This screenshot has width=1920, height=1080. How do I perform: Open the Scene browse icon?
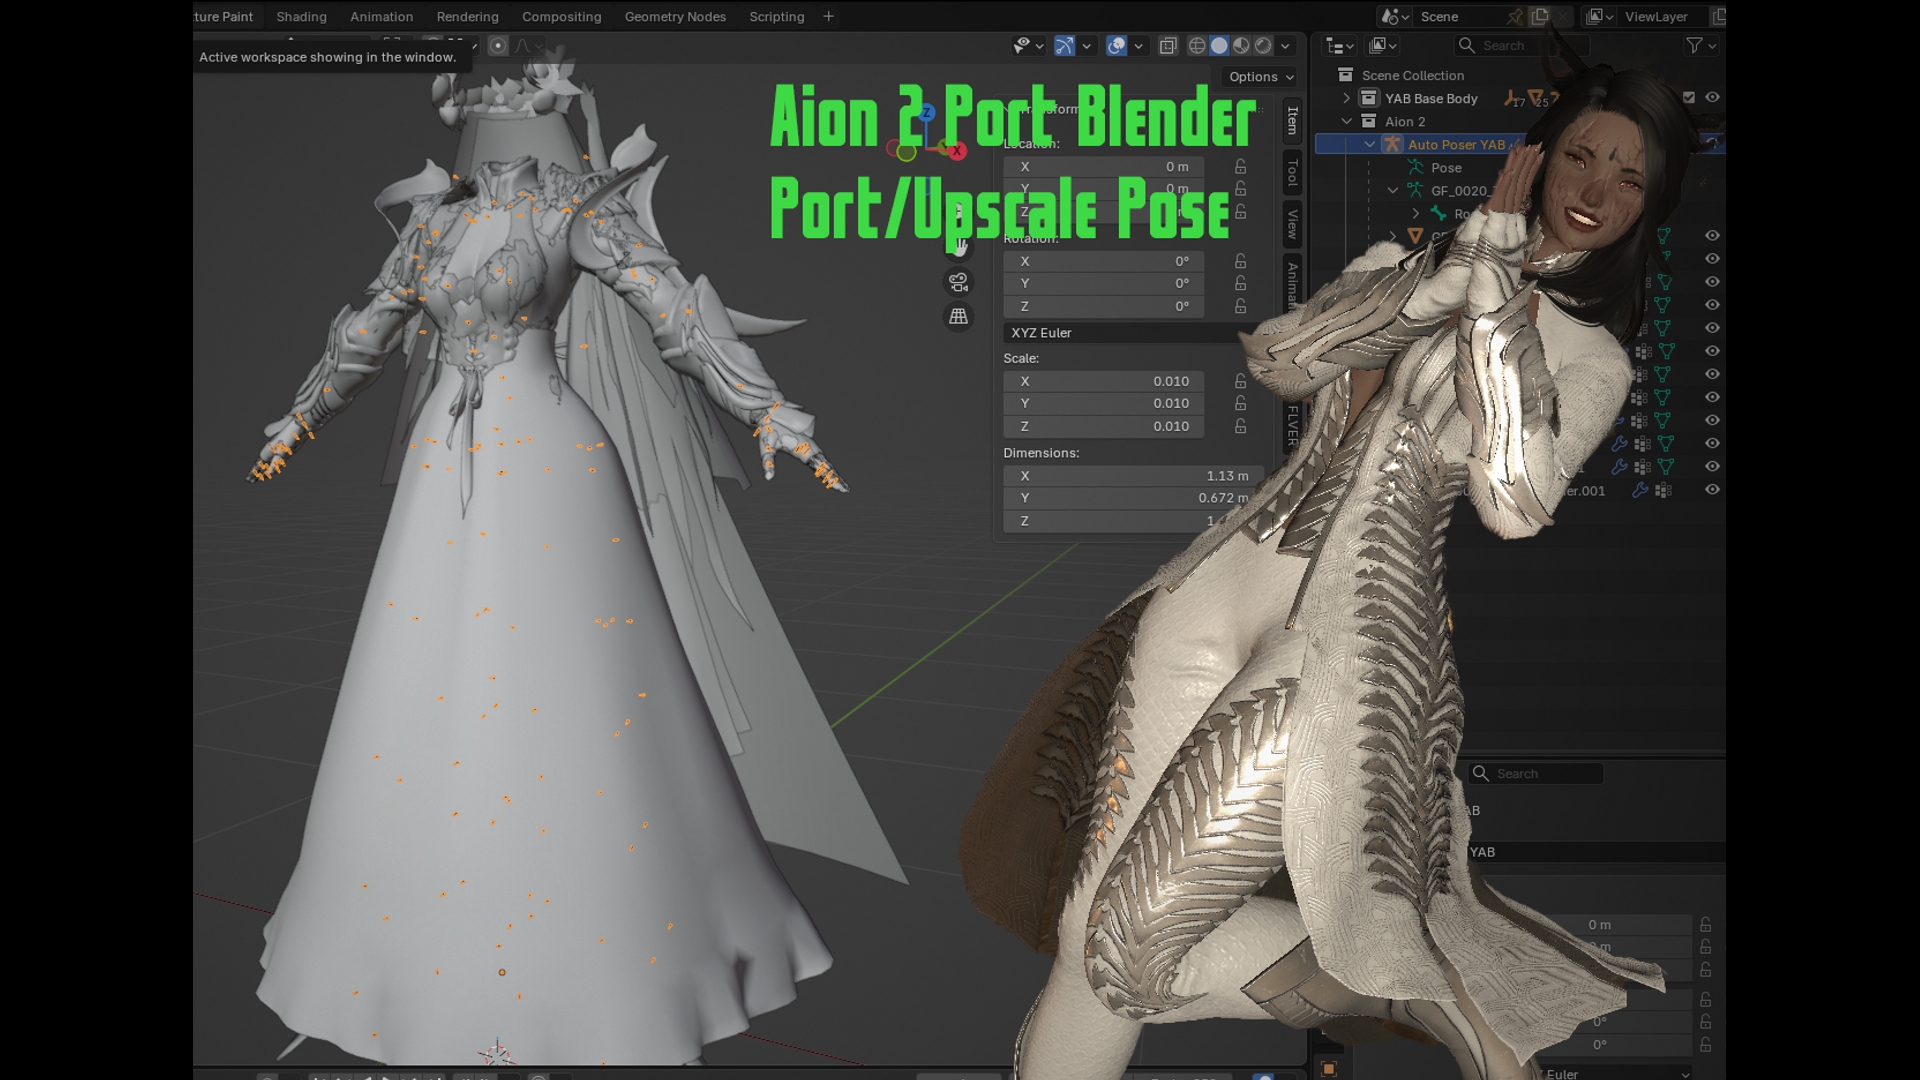1394,17
